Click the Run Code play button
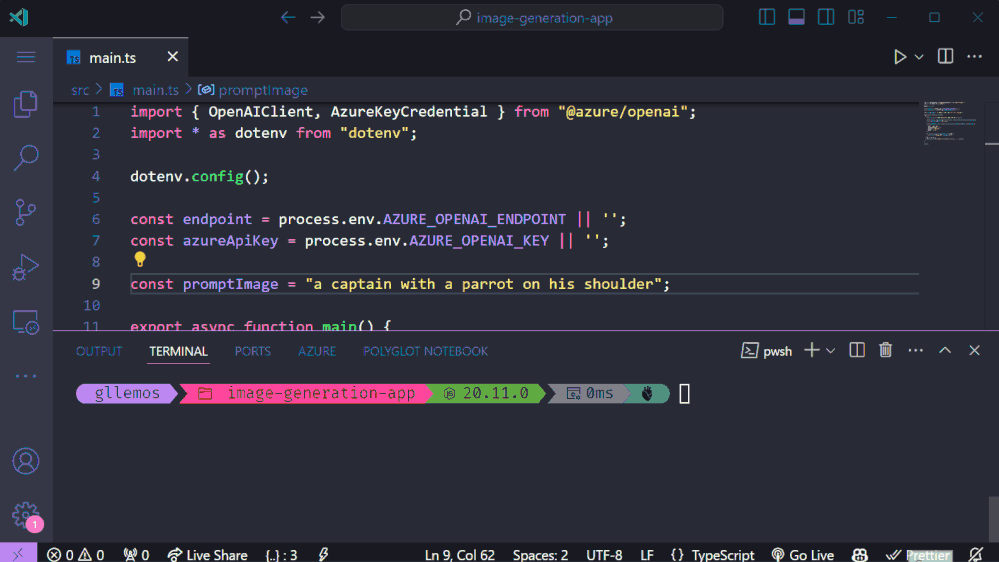Viewport: 999px width, 562px height. click(900, 57)
